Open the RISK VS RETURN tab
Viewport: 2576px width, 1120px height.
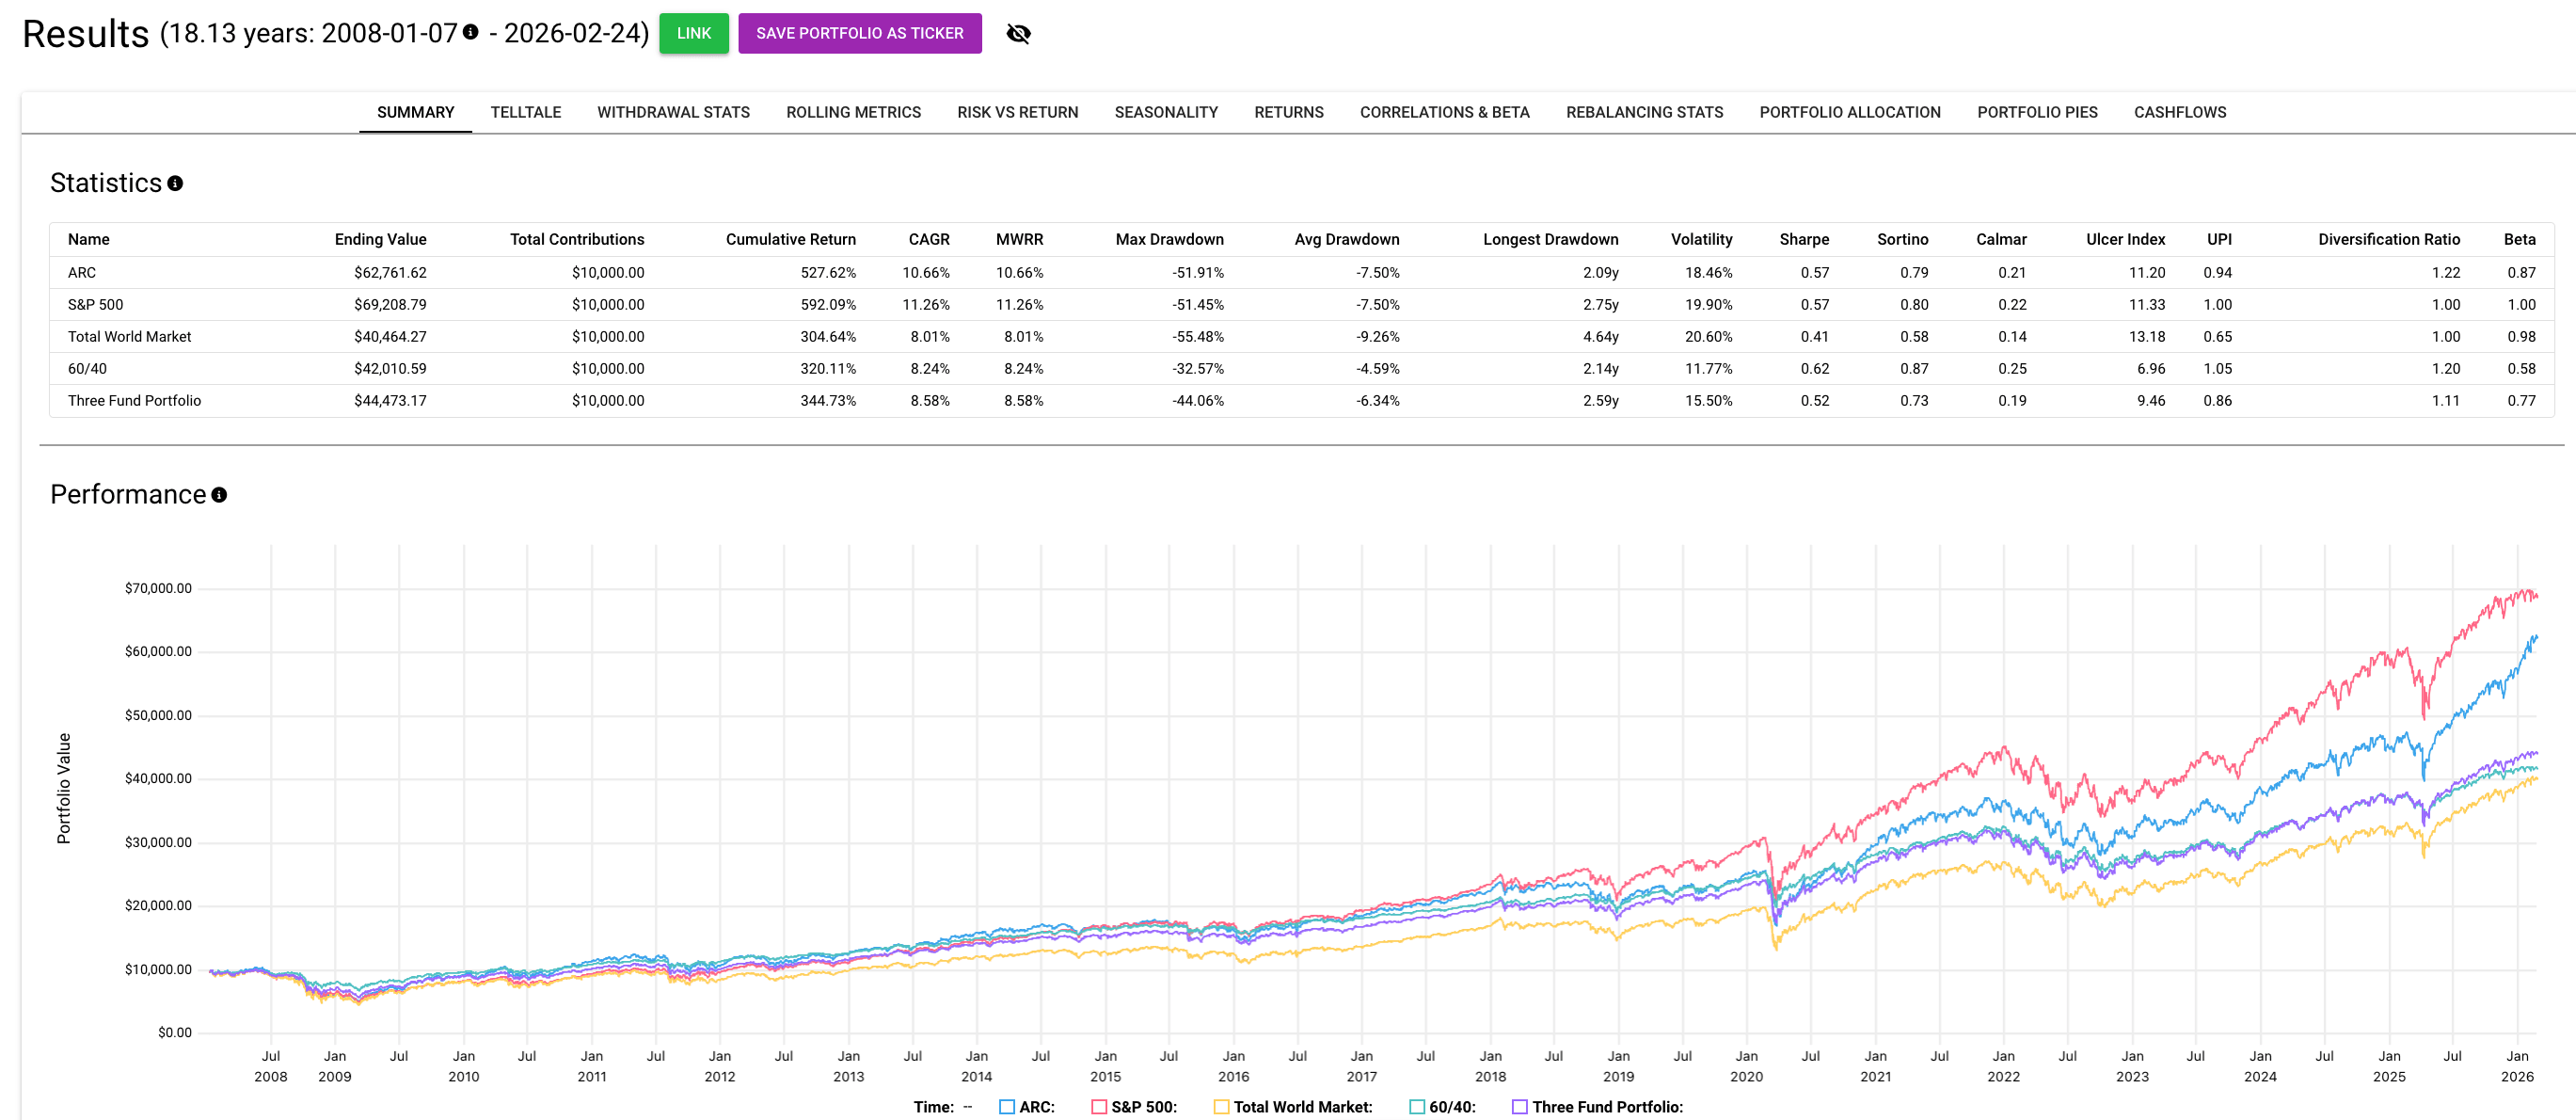[1016, 112]
